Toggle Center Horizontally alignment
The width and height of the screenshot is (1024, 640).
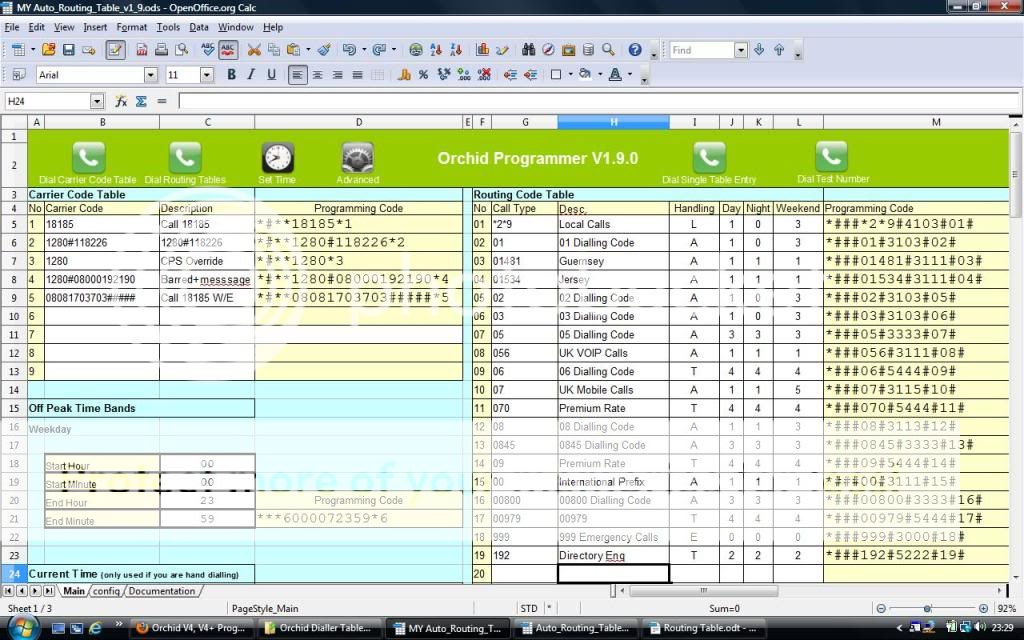(x=317, y=74)
